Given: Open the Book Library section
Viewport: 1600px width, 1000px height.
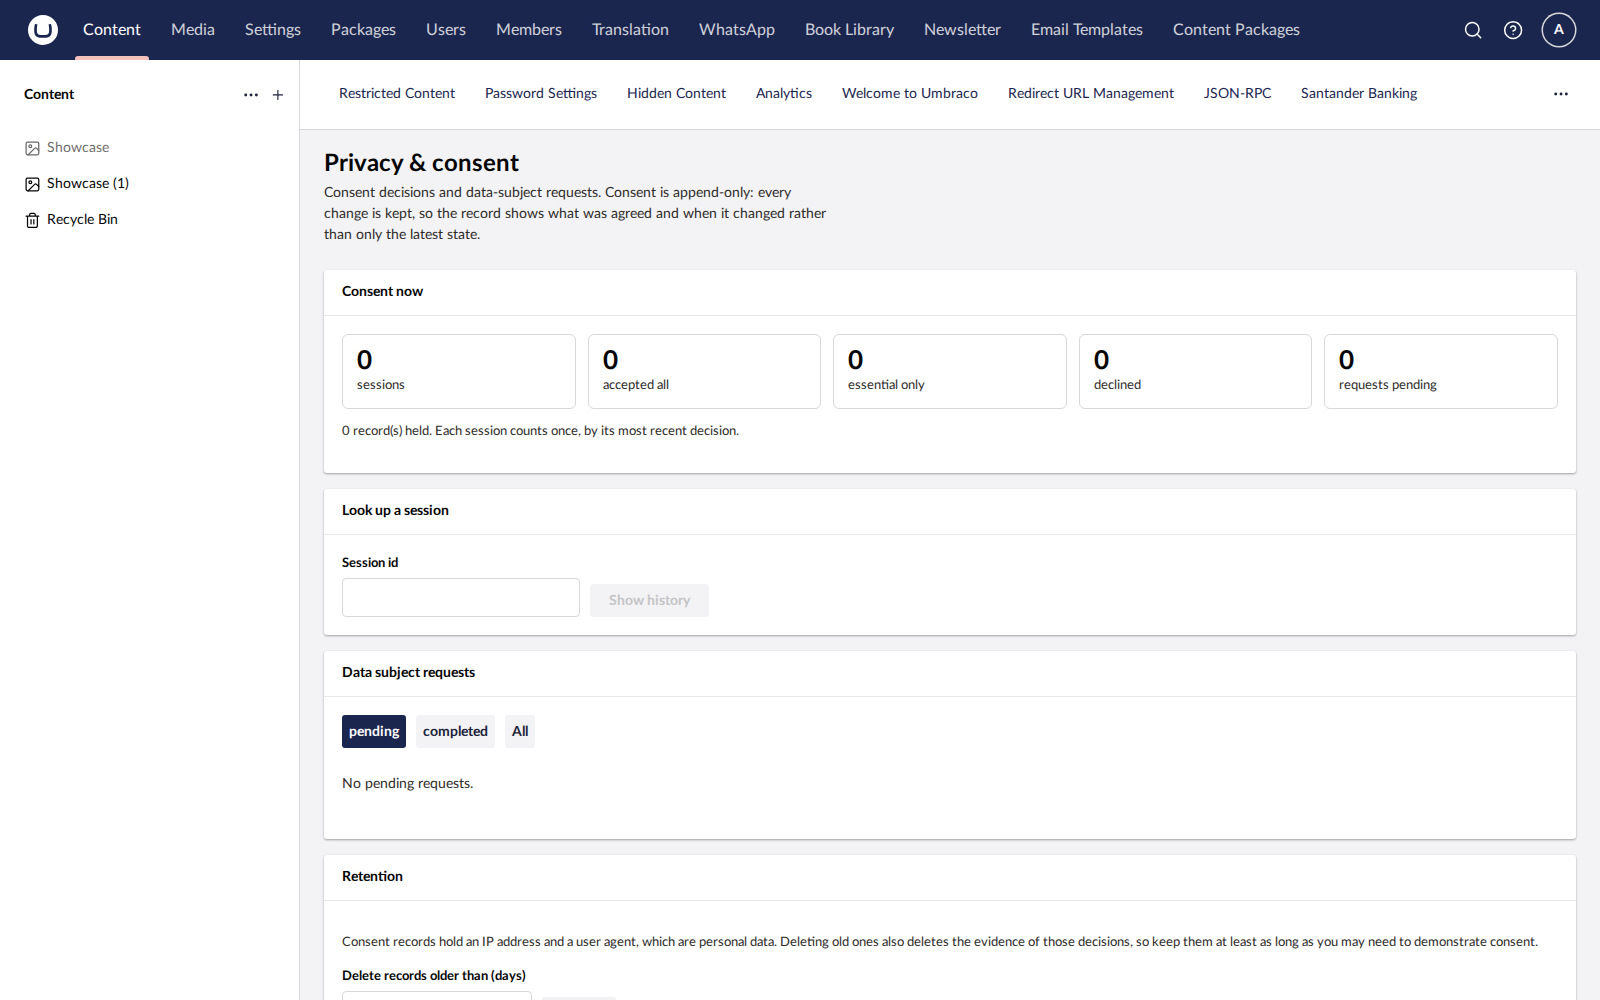Looking at the screenshot, I should click(x=850, y=30).
